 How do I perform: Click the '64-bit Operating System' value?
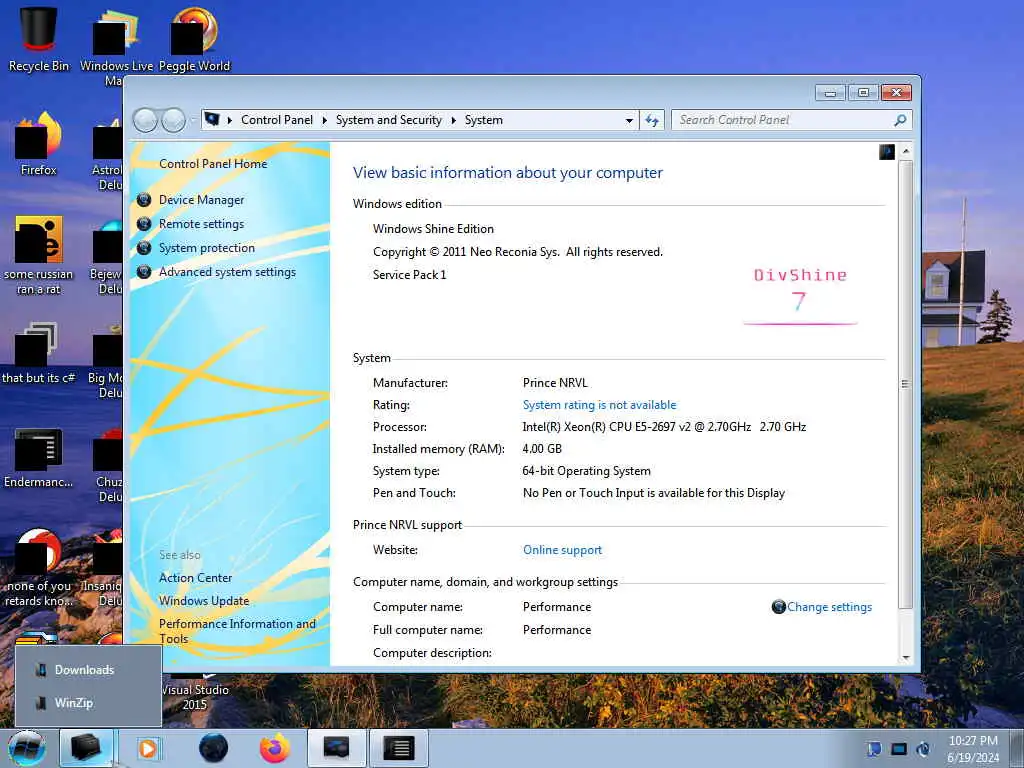pos(586,471)
